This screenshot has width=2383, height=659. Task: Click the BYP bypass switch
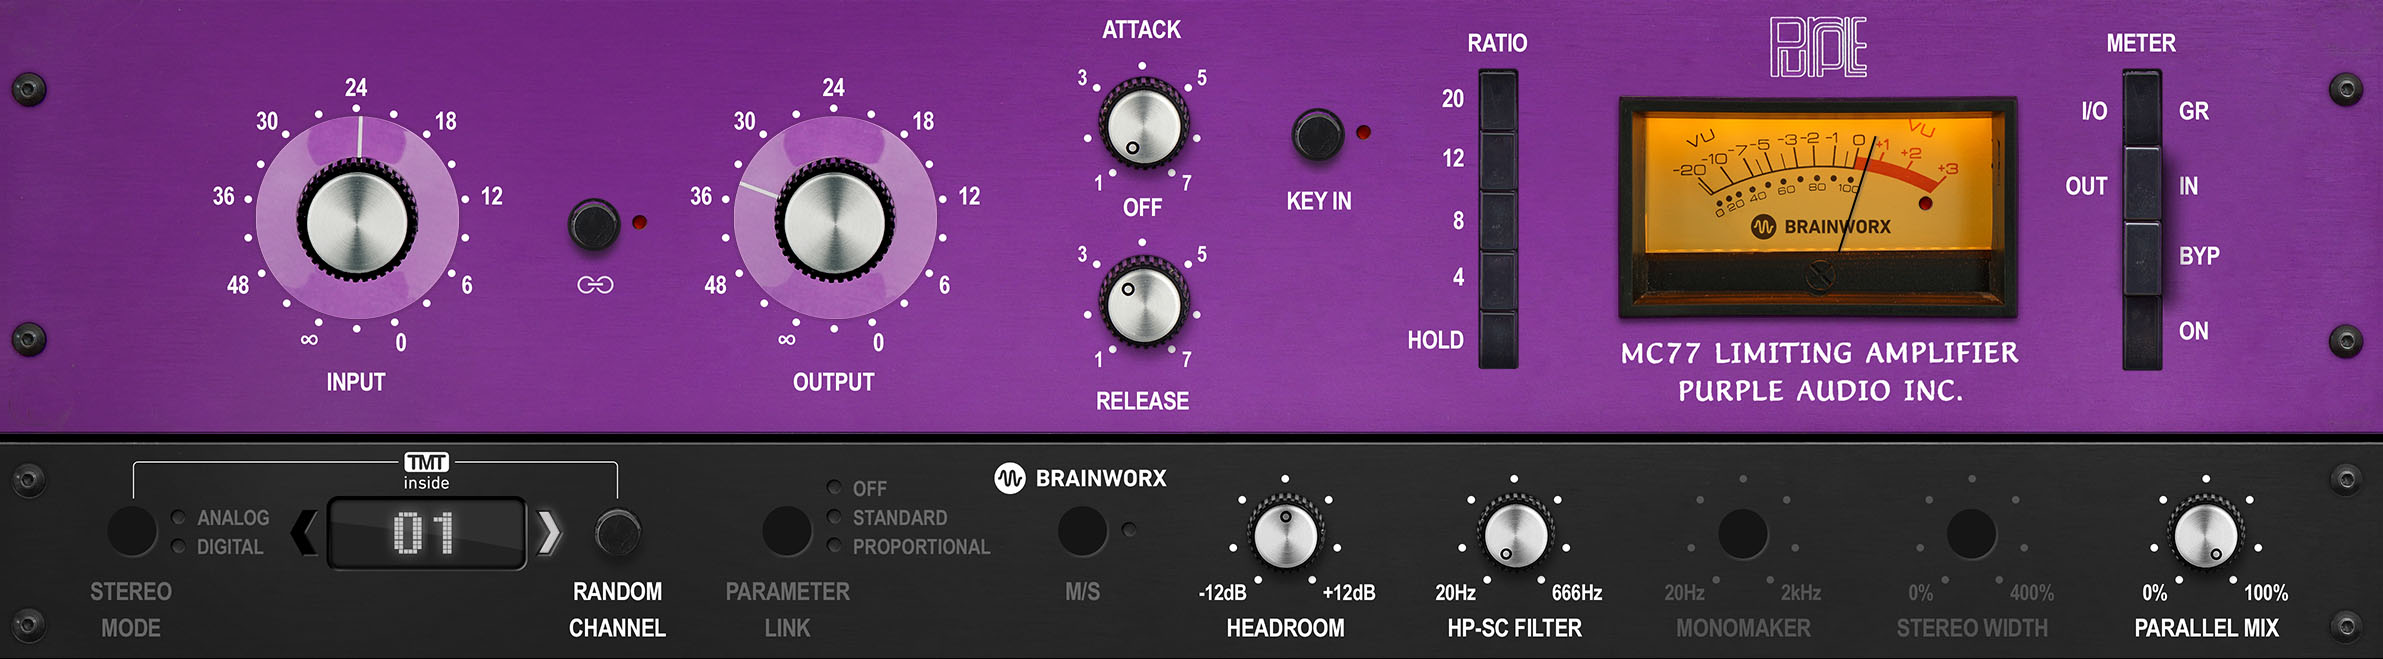(x=2142, y=258)
